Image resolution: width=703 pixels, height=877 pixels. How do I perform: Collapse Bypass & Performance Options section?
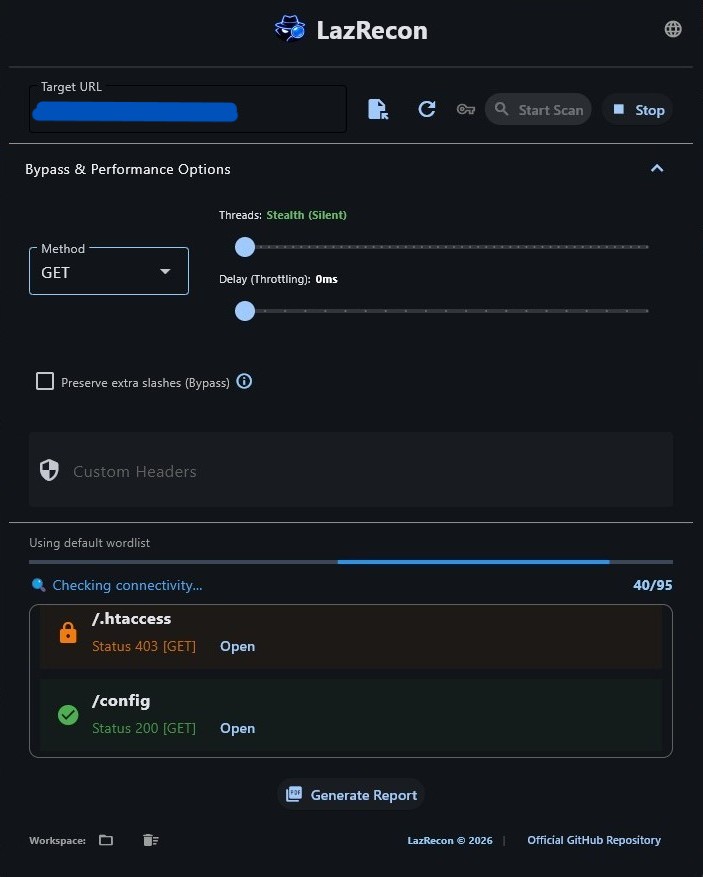click(657, 168)
